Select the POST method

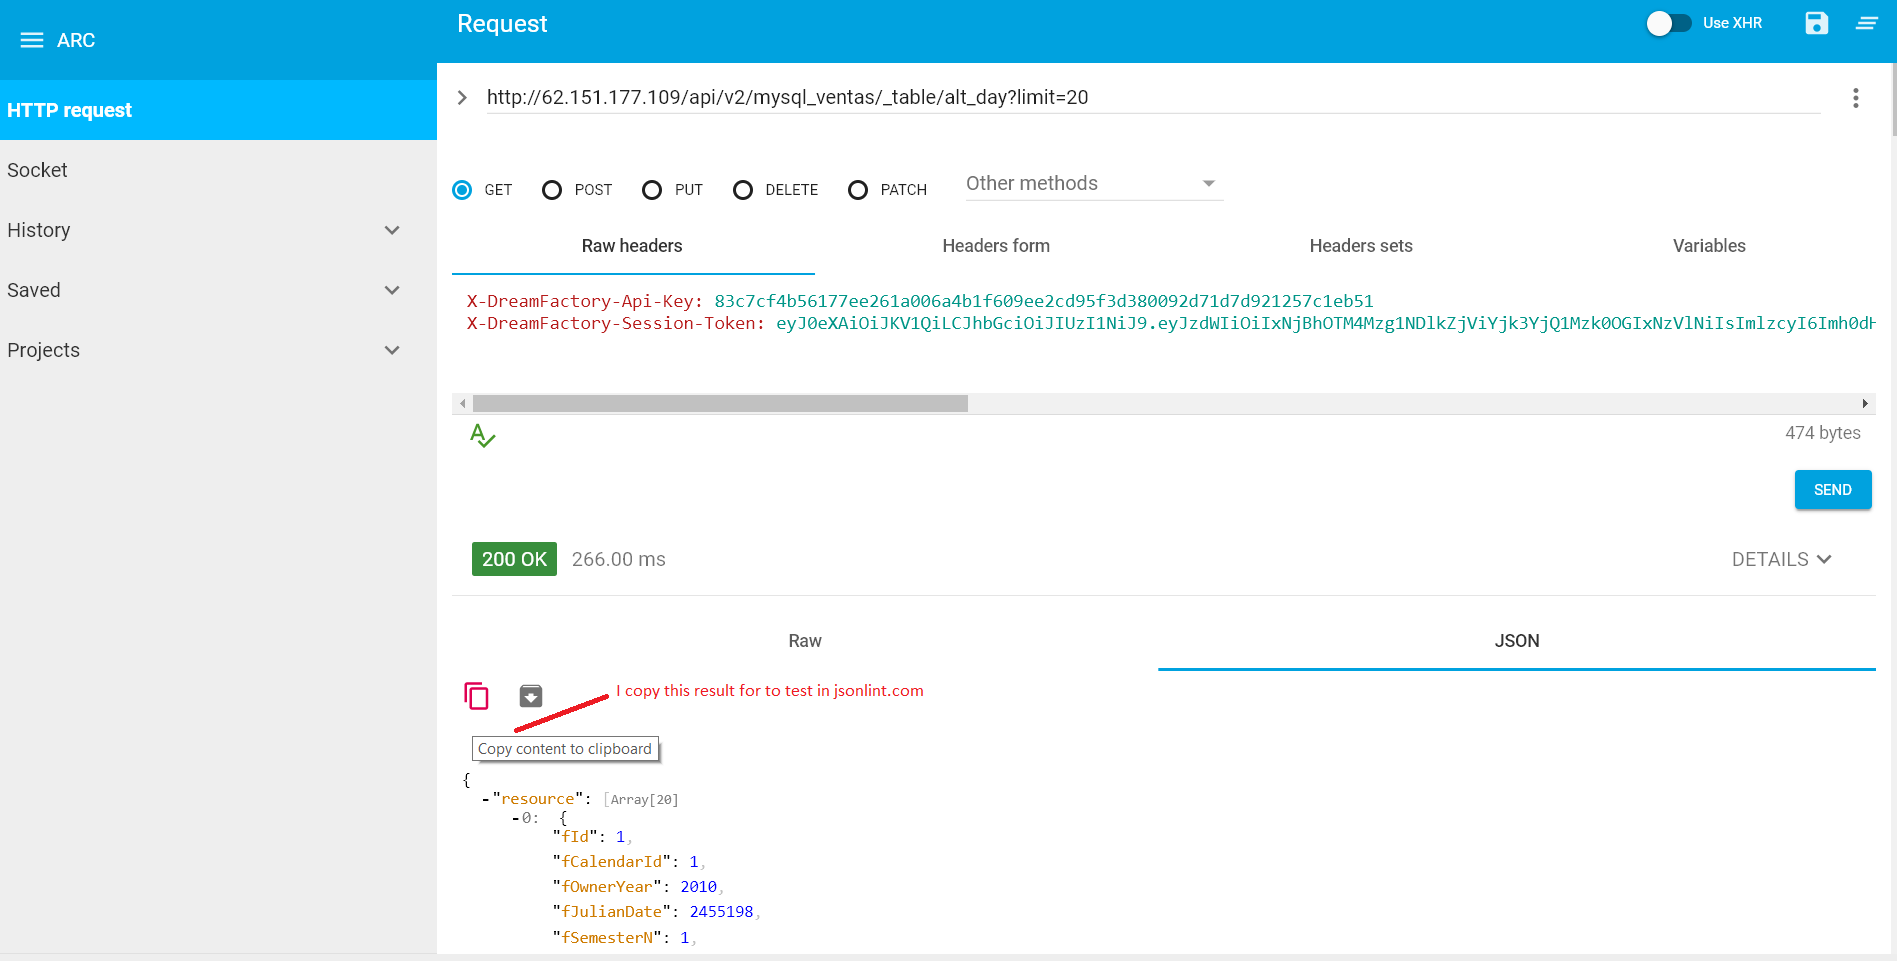tap(552, 190)
